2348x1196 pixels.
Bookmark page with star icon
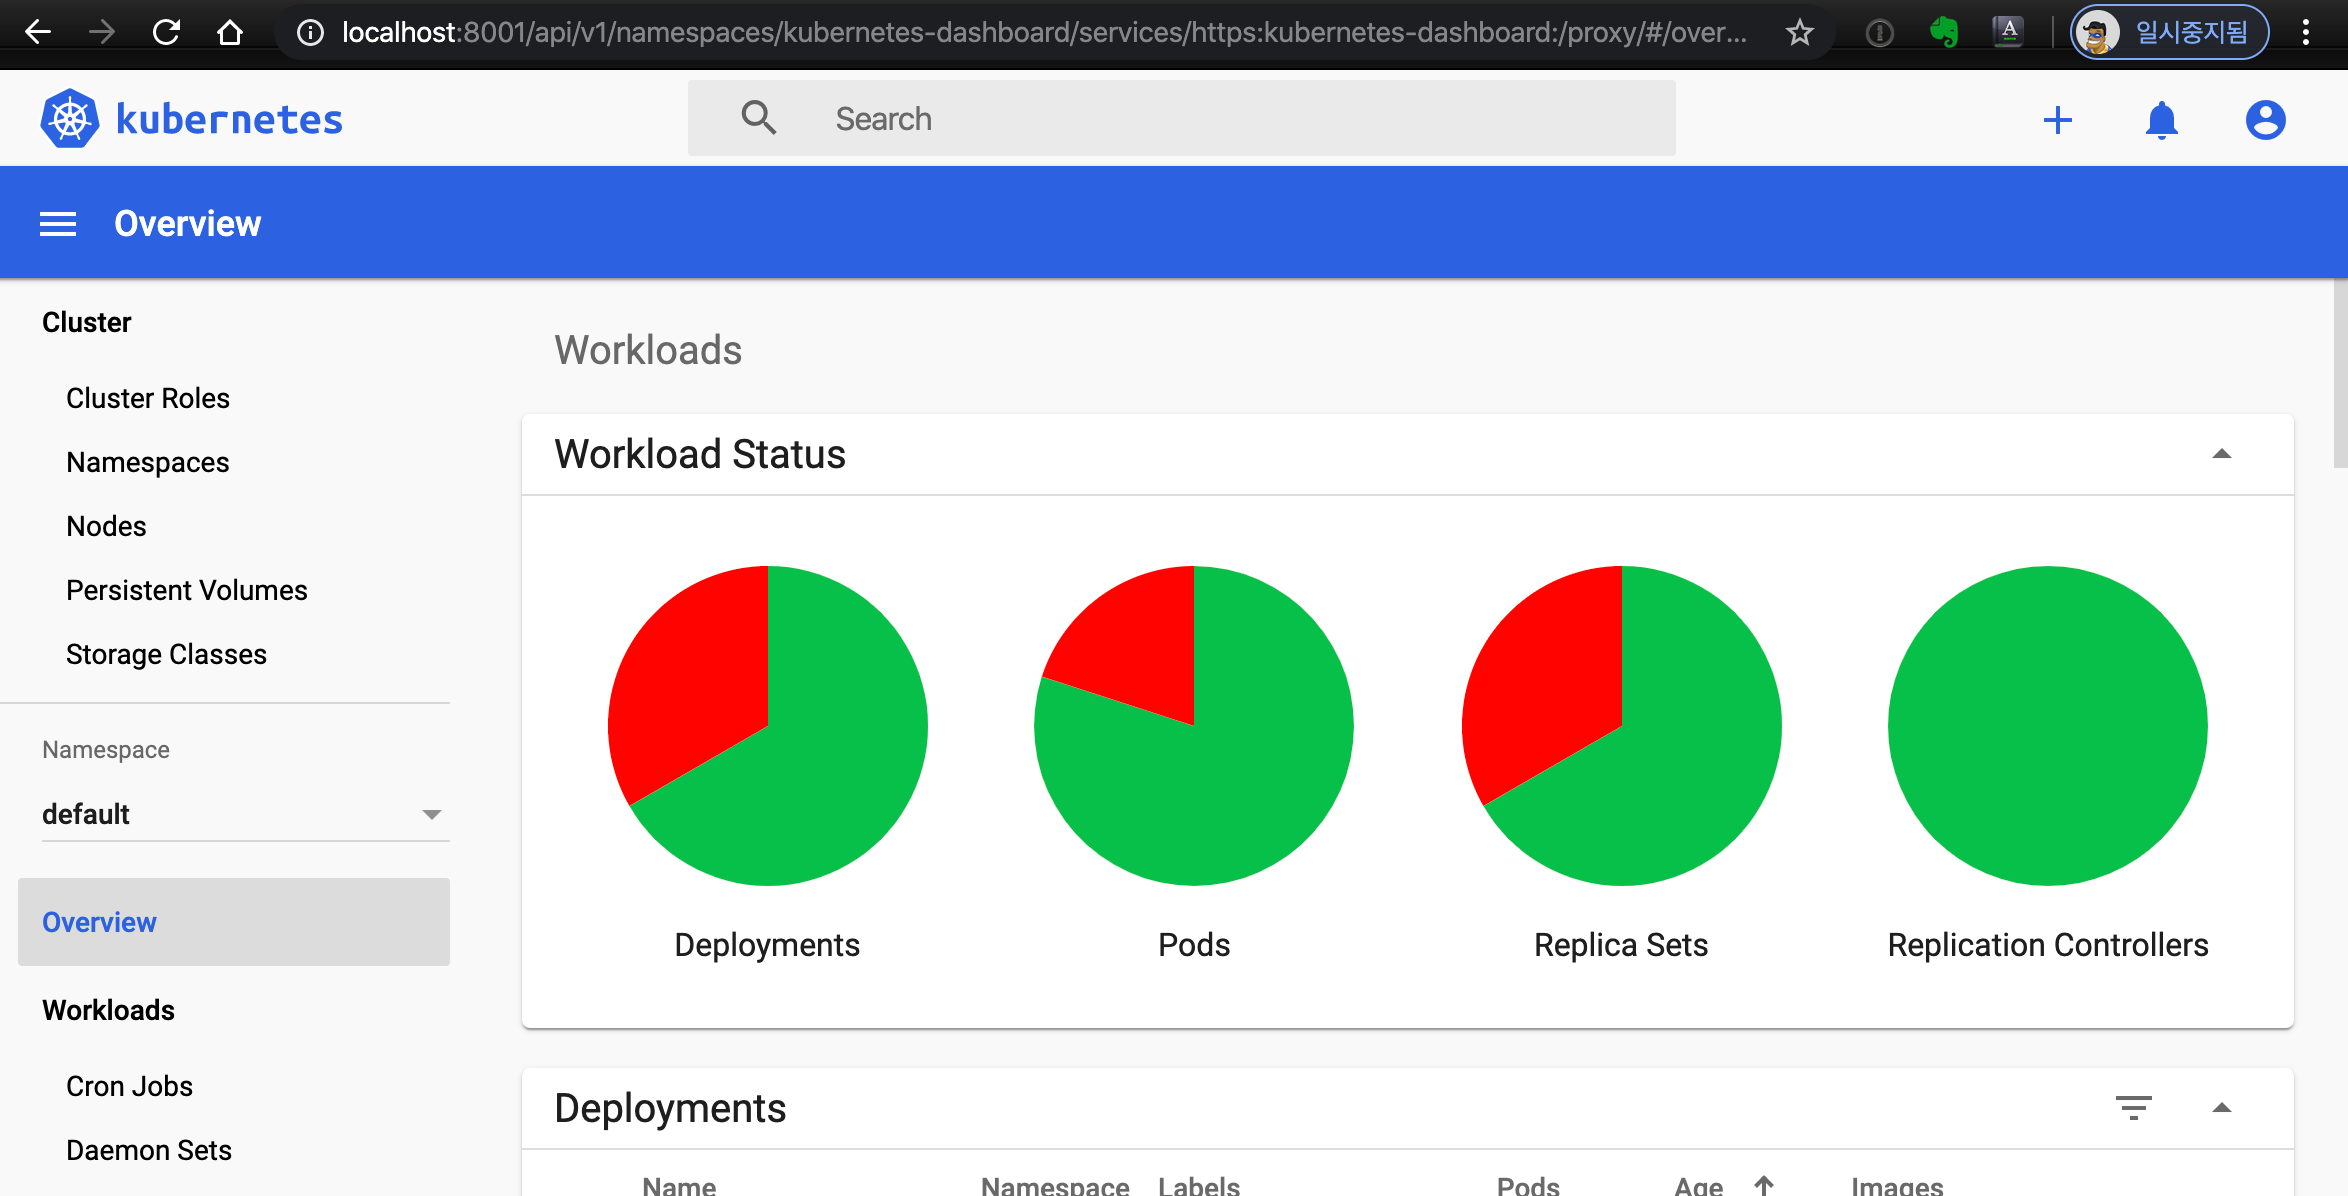coord(1800,33)
